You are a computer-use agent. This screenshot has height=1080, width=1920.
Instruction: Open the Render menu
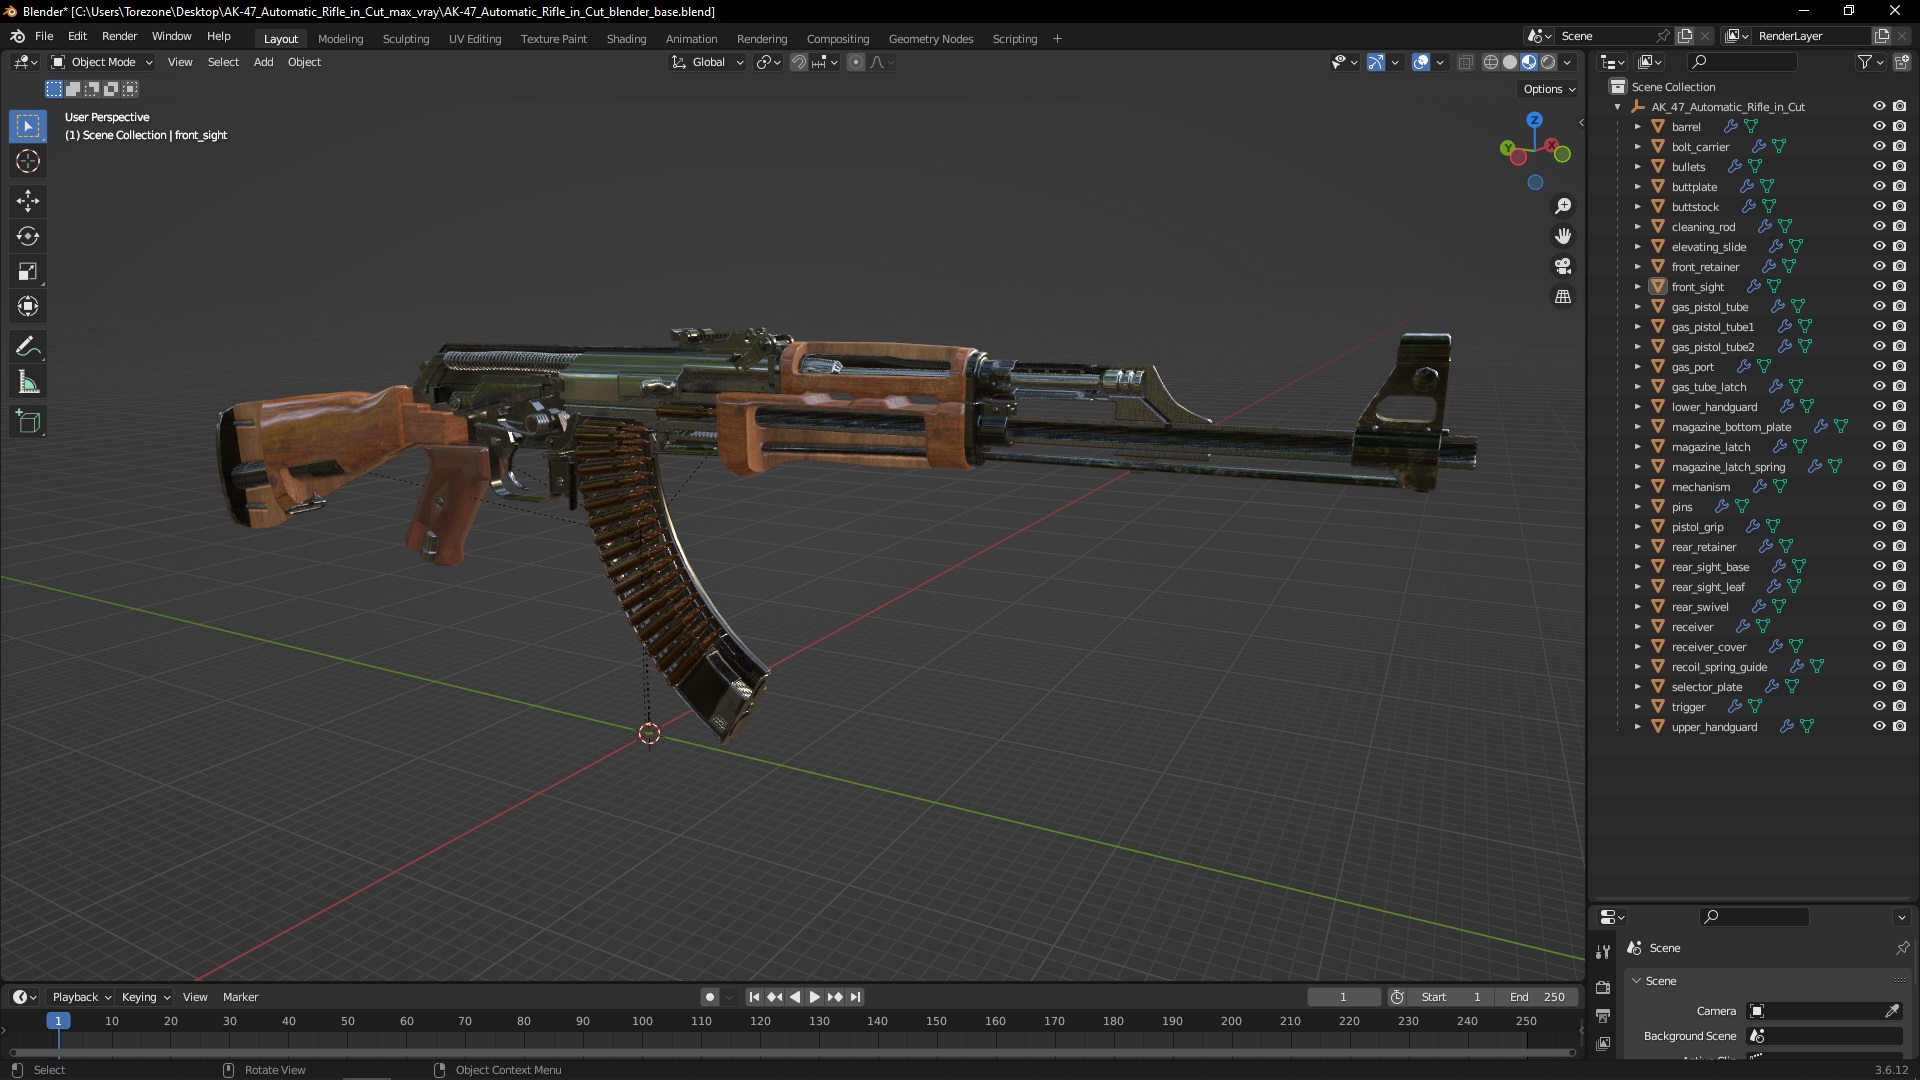[x=119, y=36]
